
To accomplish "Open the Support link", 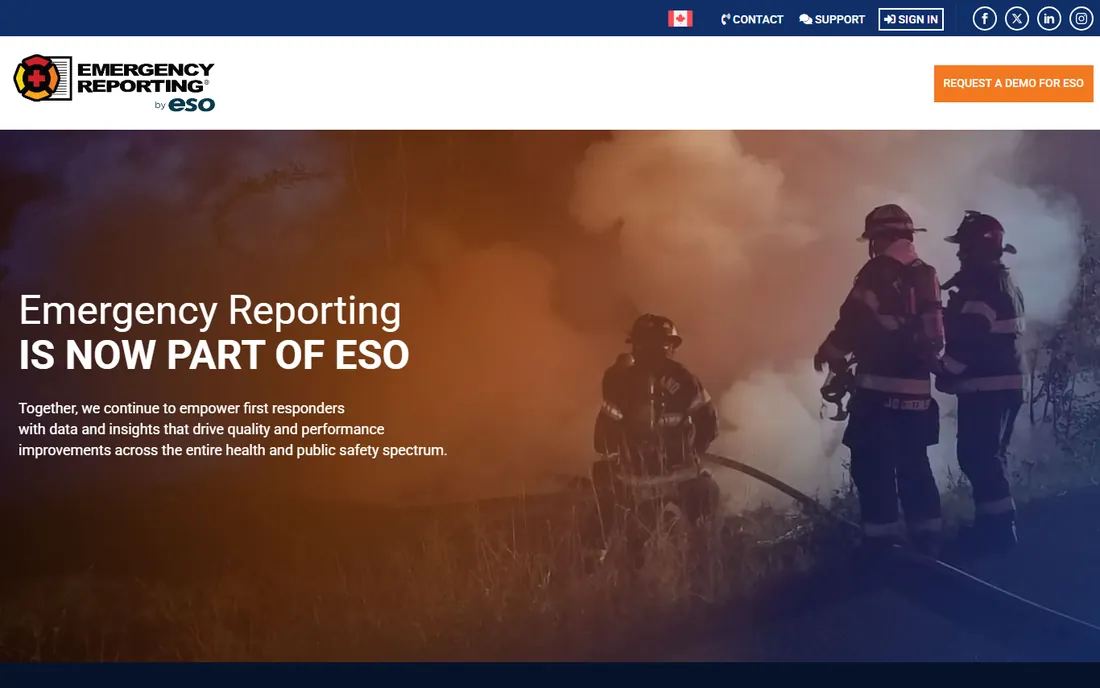I will click(832, 20).
